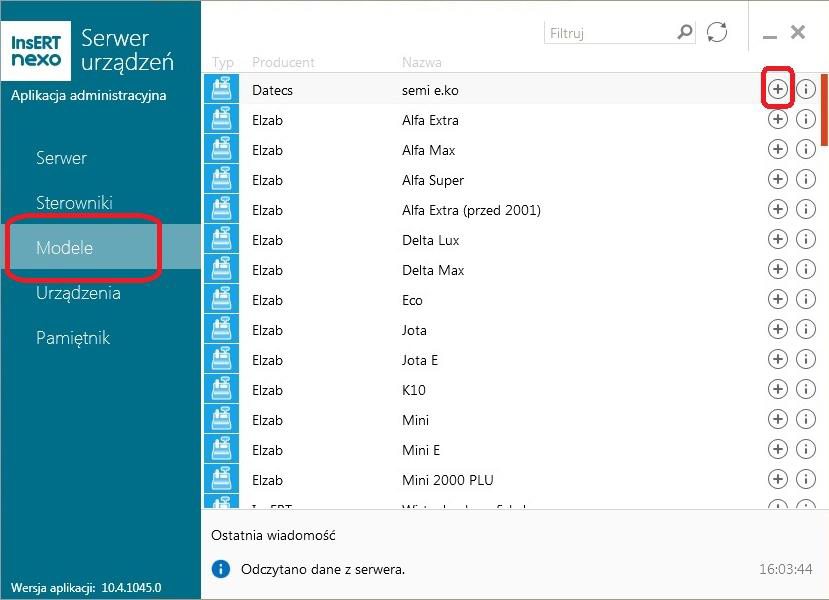Click device type icon for Elzab Eco
Viewport: 829px width, 600px height.
221,300
